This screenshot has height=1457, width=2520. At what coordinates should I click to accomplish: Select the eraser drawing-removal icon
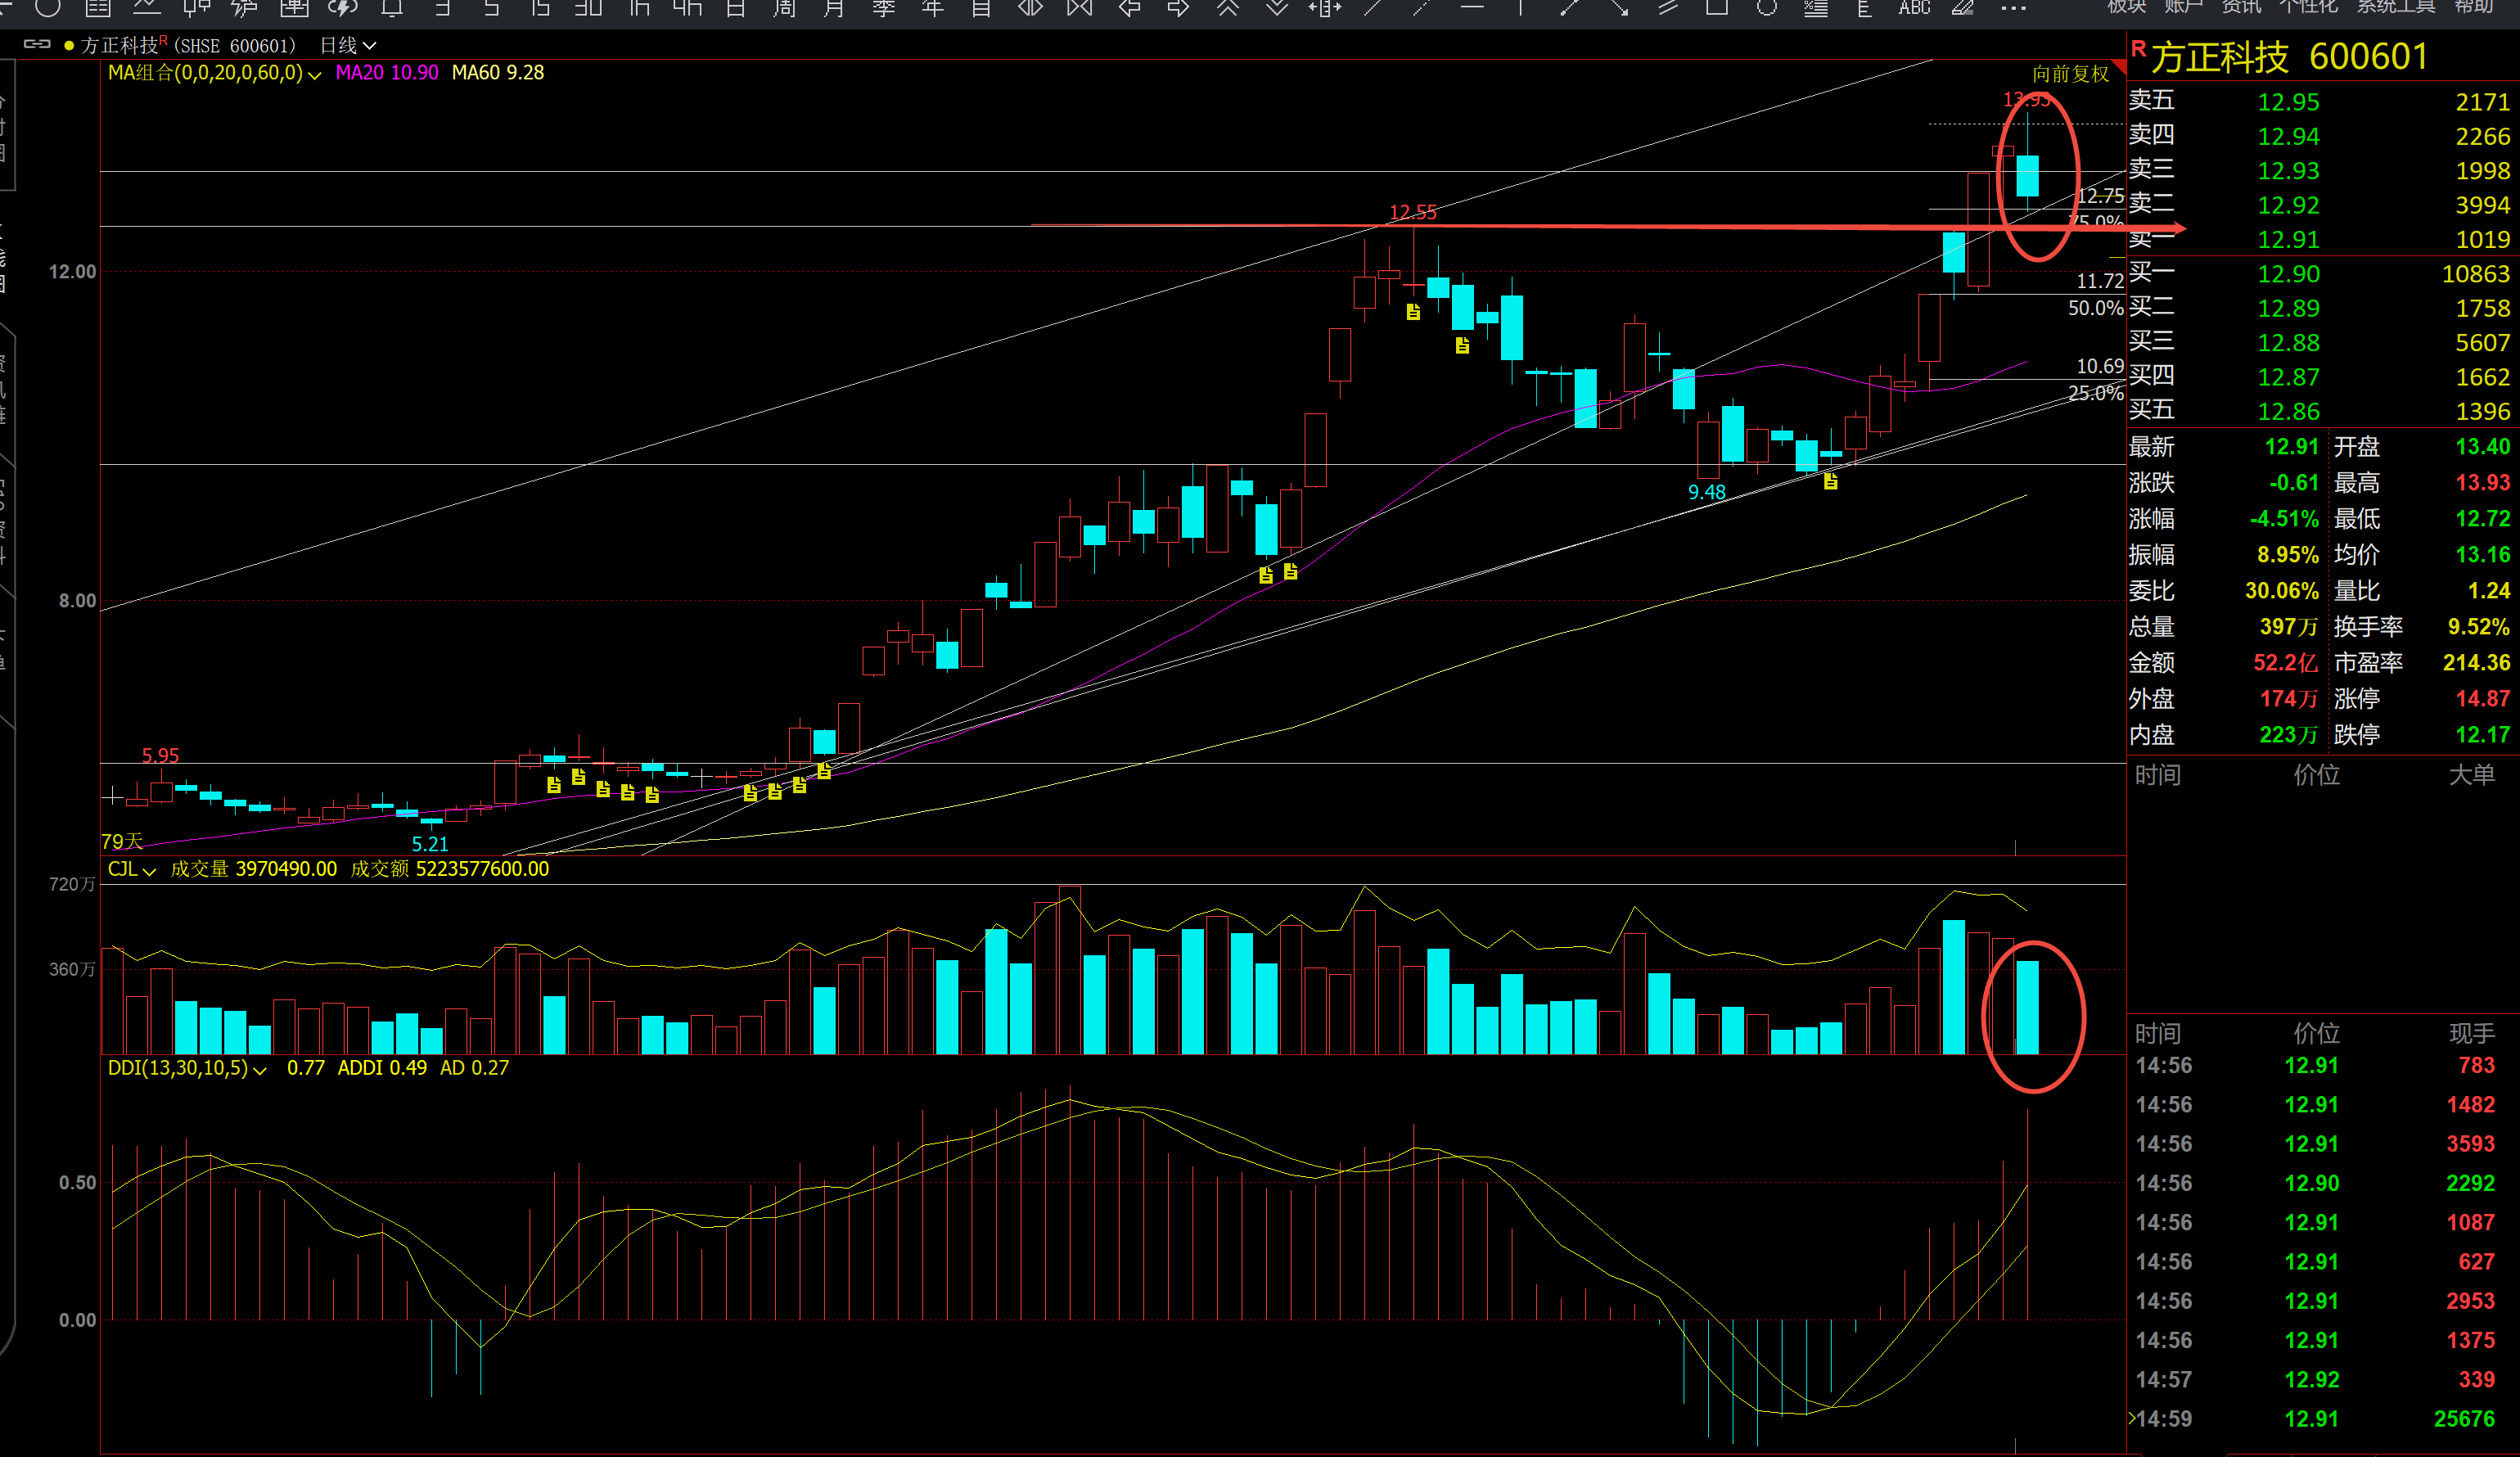coord(1963,8)
